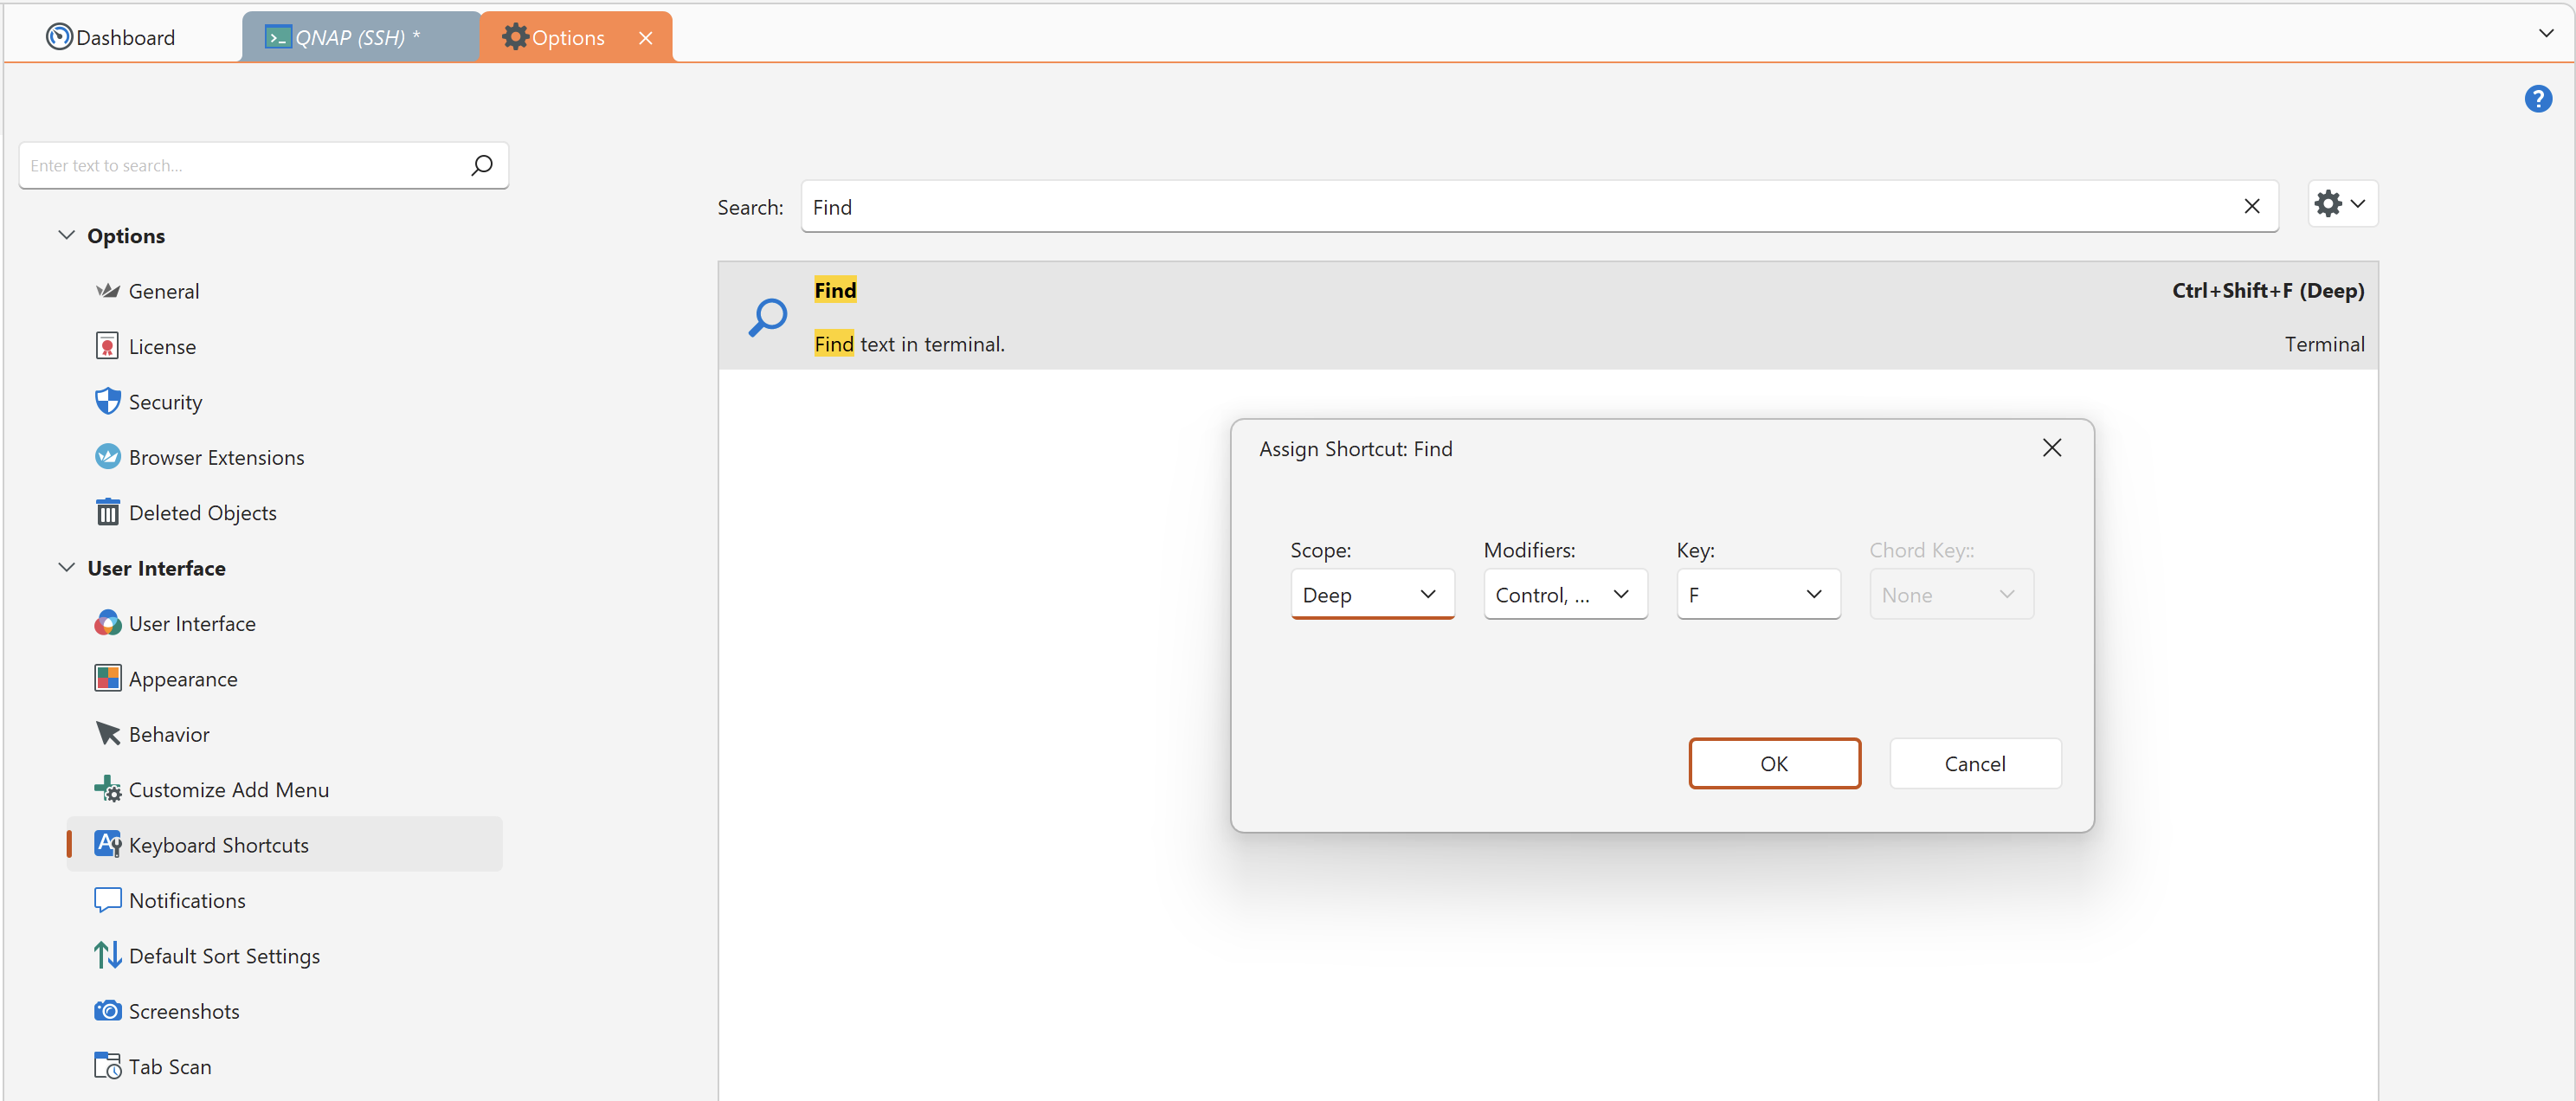Confirm shortcut with OK button
Screen dimensions: 2576x1101
pyautogui.click(x=1773, y=764)
